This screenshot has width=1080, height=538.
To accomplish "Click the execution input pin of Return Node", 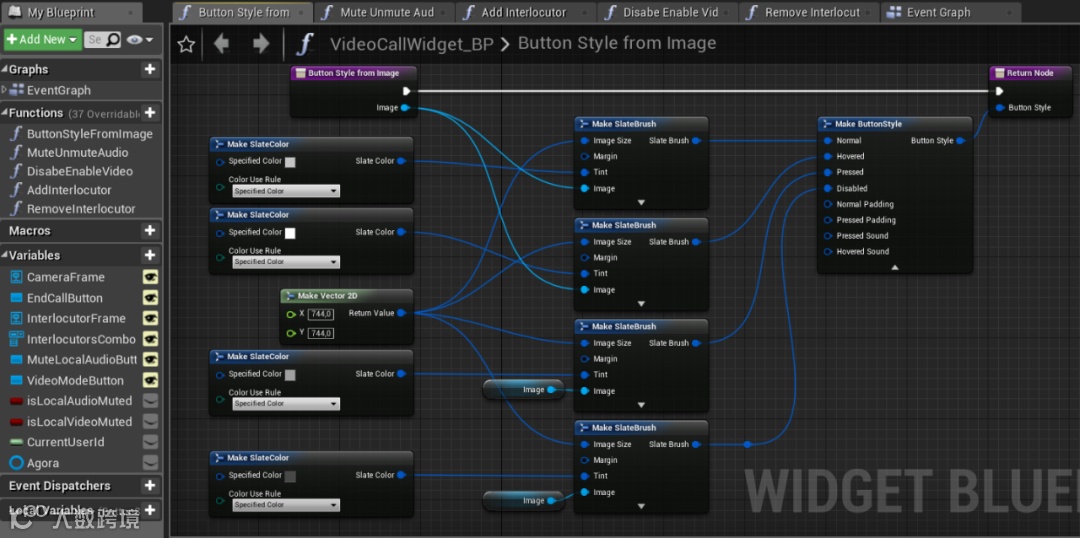I will pos(999,91).
